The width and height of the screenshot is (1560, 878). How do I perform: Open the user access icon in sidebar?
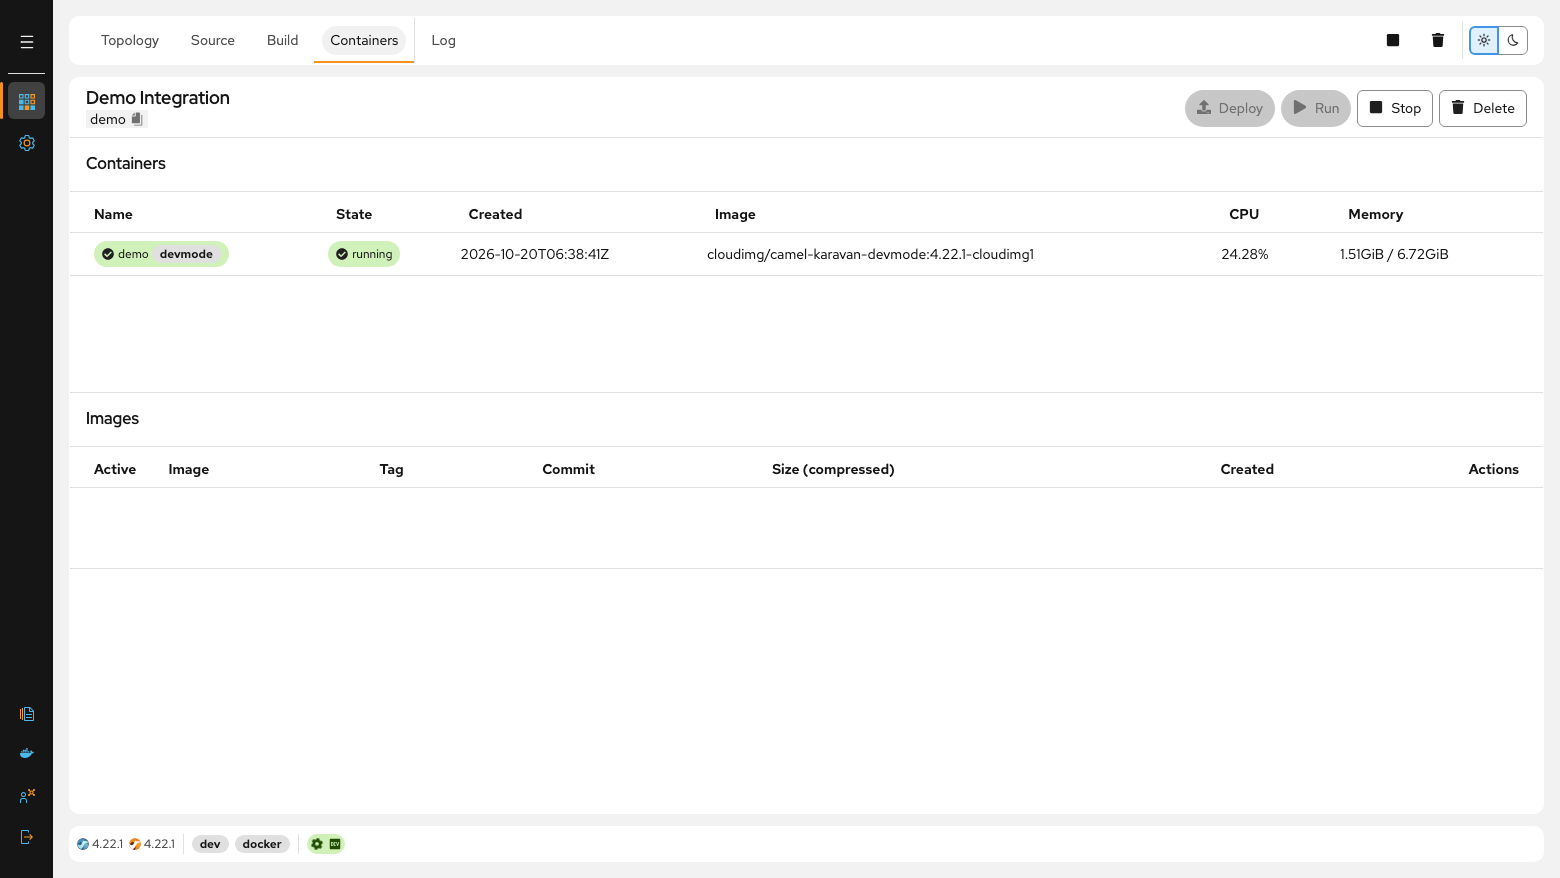pos(27,796)
